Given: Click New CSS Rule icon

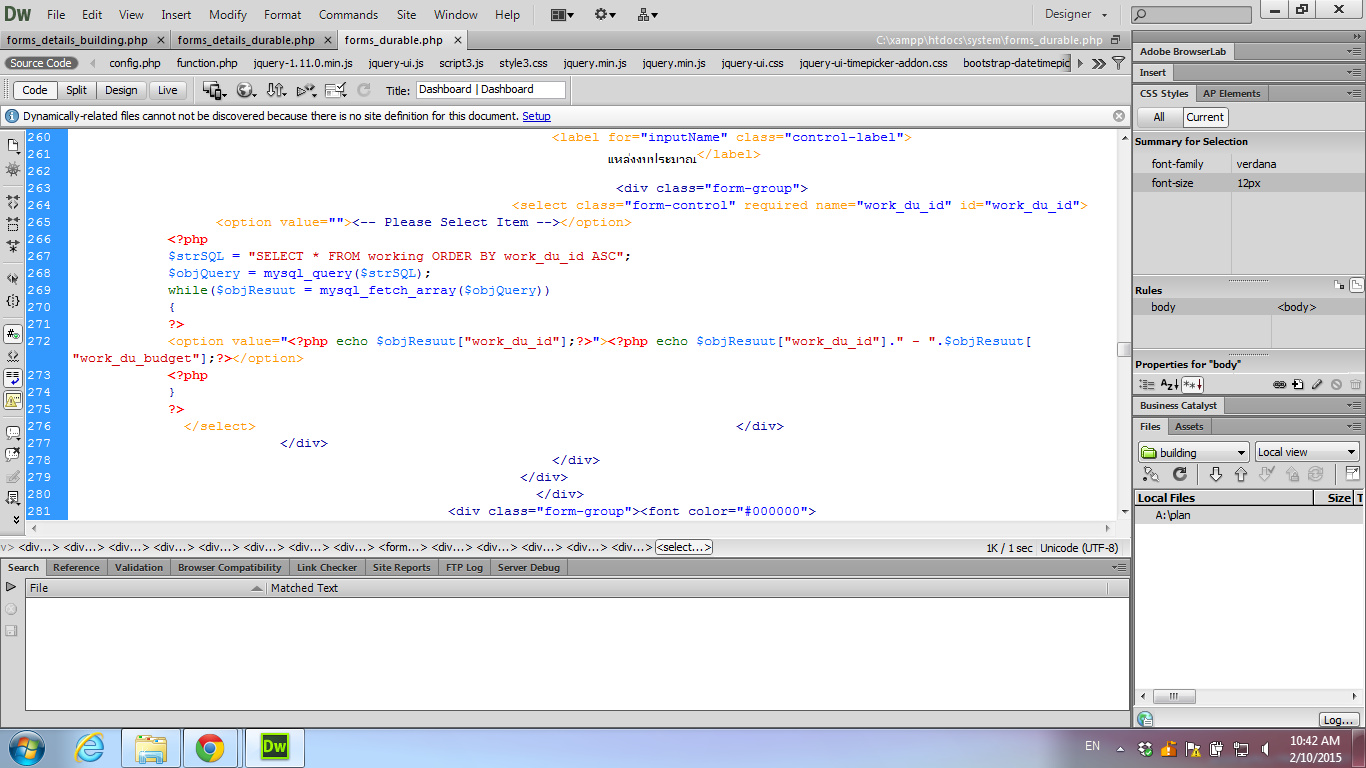Looking at the screenshot, I should click(x=1298, y=384).
